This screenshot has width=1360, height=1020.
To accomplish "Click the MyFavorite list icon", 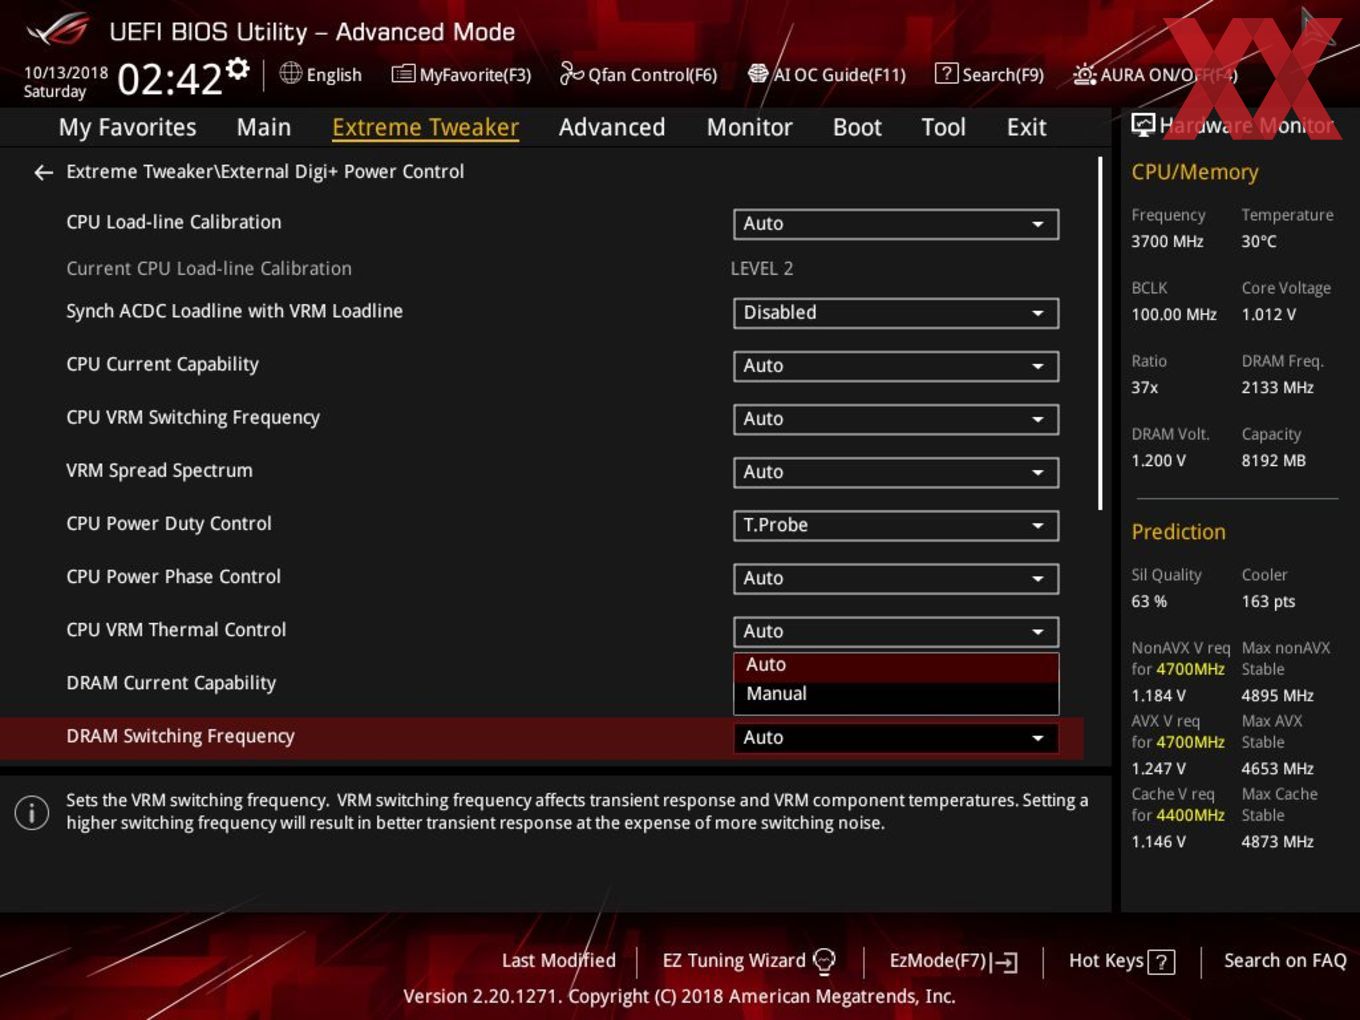I will (403, 74).
